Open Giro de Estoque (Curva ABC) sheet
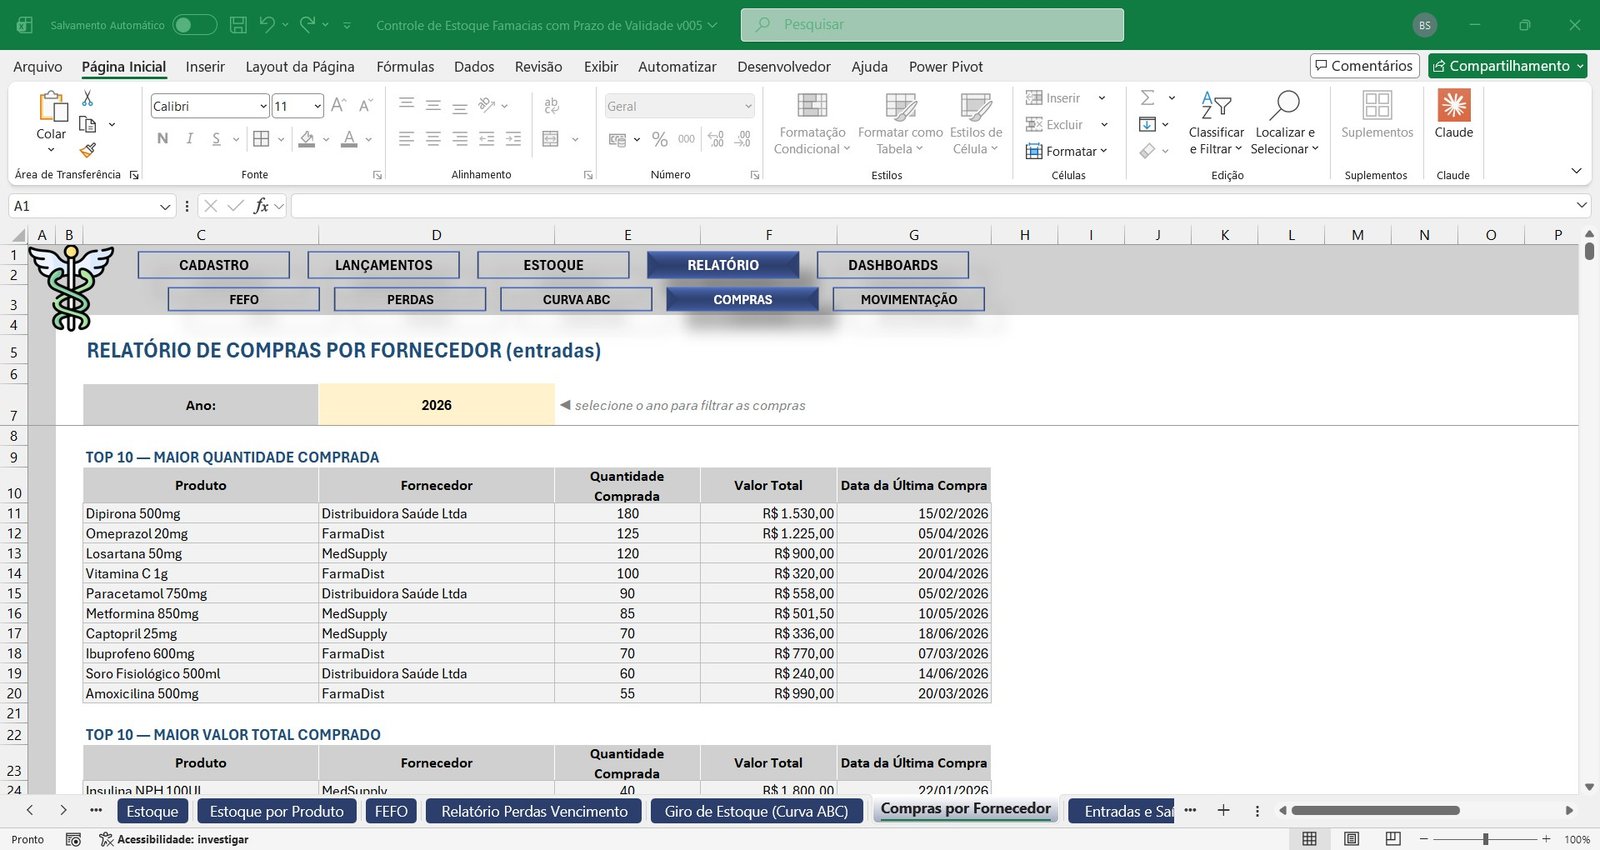The image size is (1600, 850). tap(756, 811)
